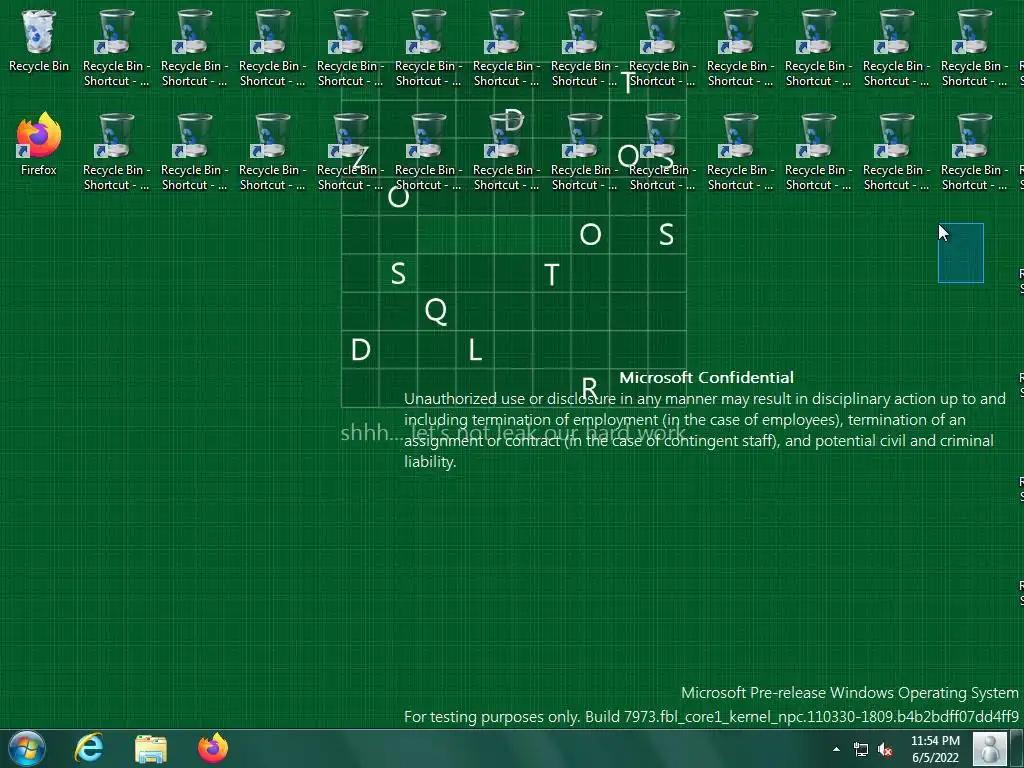
Task: Open the muted volume tray icon
Action: coord(885,749)
